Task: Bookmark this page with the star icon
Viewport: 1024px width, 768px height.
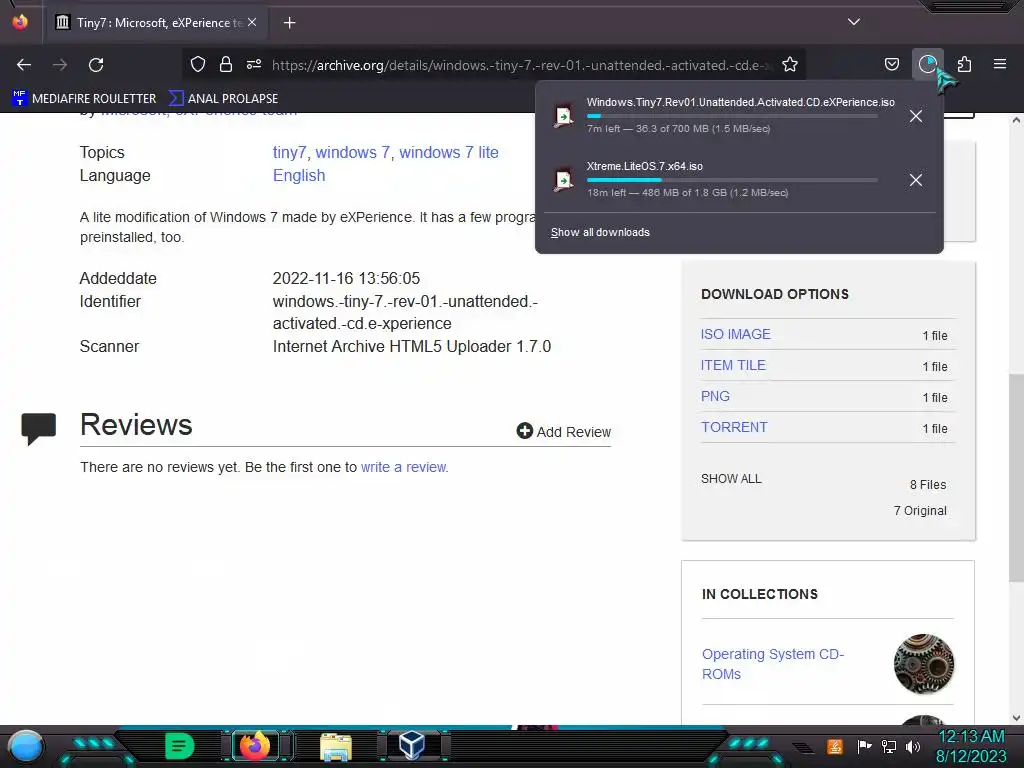Action: 790,65
